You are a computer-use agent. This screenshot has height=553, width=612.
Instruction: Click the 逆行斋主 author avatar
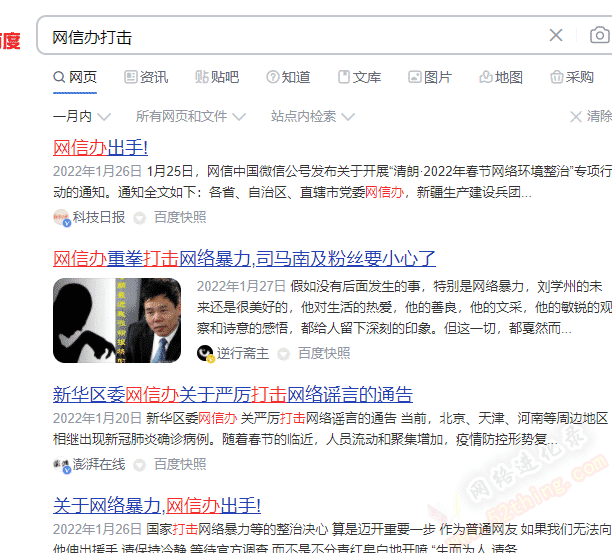[x=205, y=354]
